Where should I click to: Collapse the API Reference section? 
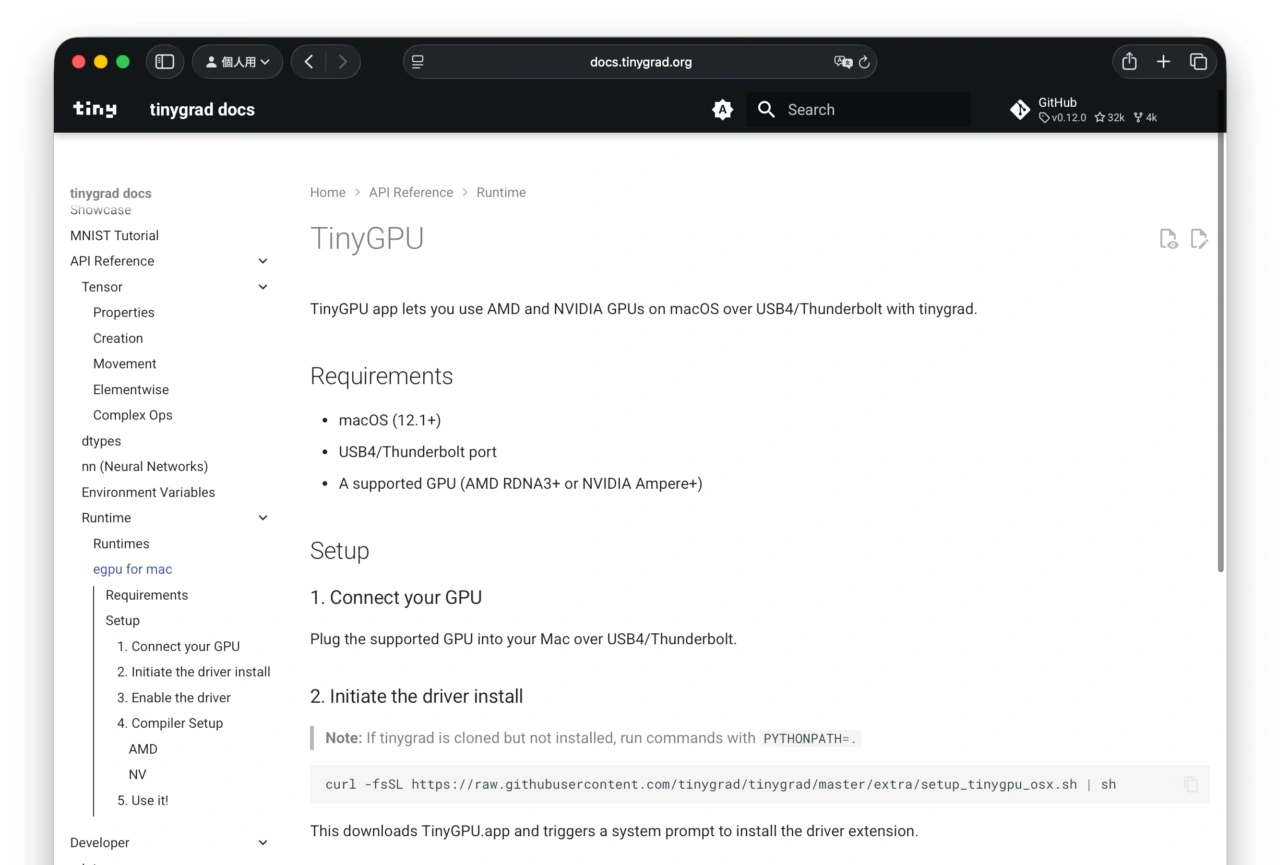[x=263, y=261]
